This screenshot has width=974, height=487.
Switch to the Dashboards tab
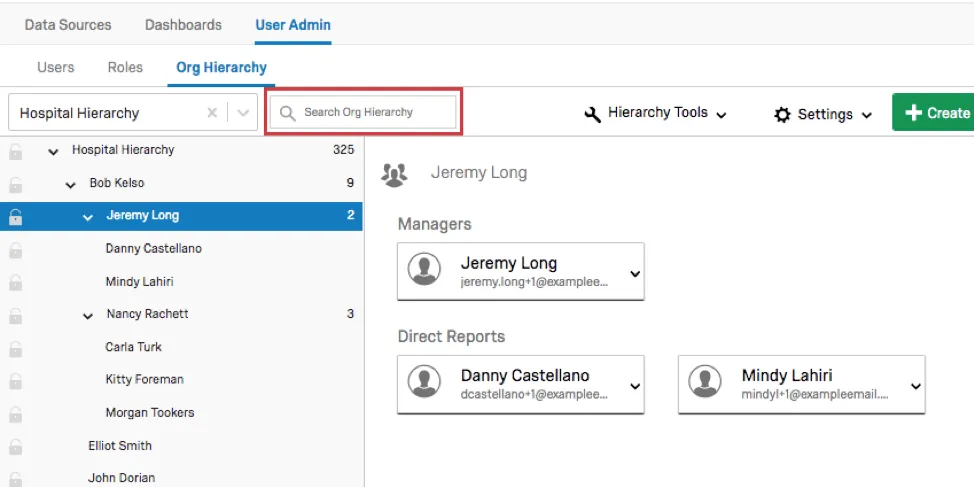(183, 24)
